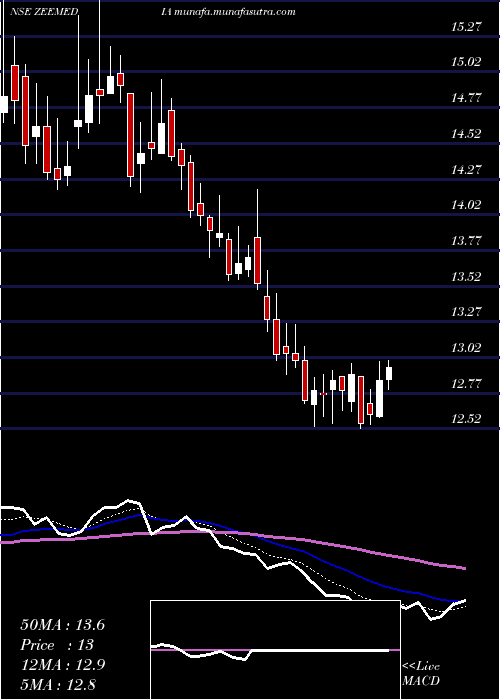Click the 13.27 price axis label
Viewport: 500px width, 700px height.
(466, 312)
